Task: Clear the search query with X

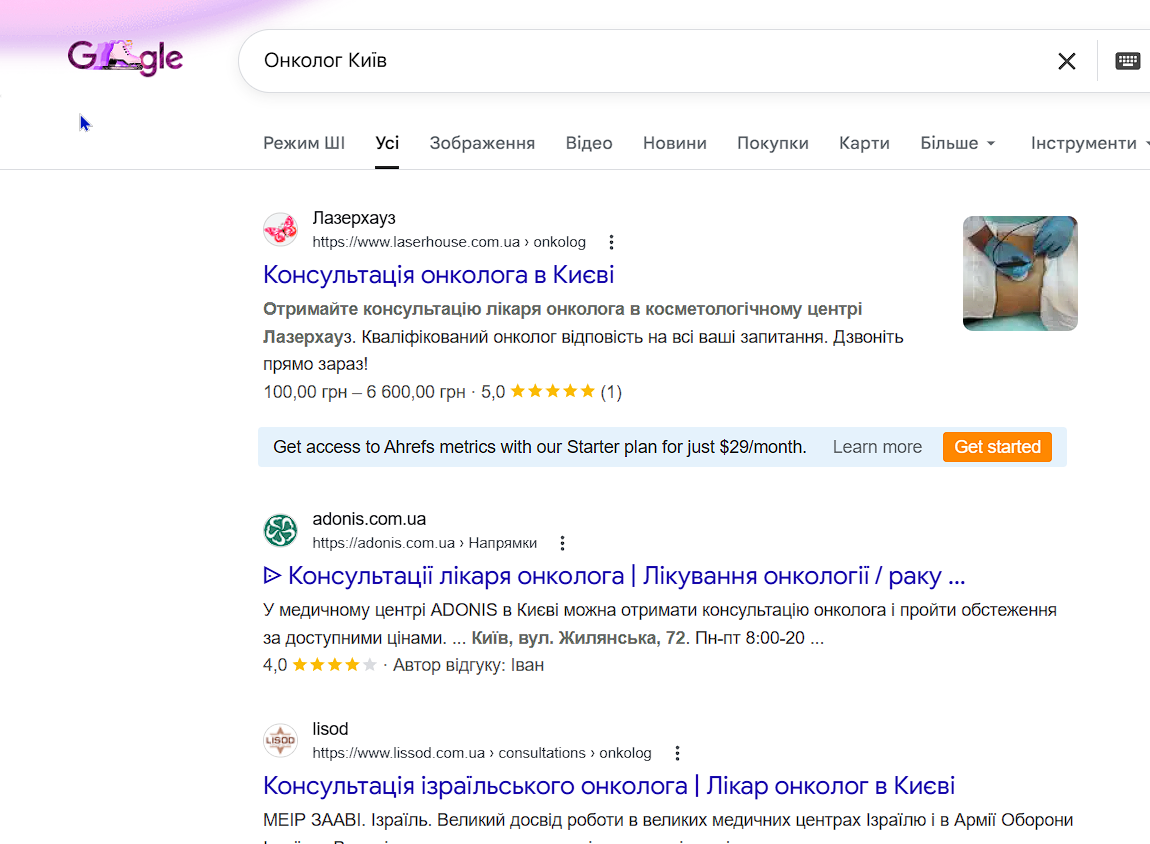Action: point(1067,61)
